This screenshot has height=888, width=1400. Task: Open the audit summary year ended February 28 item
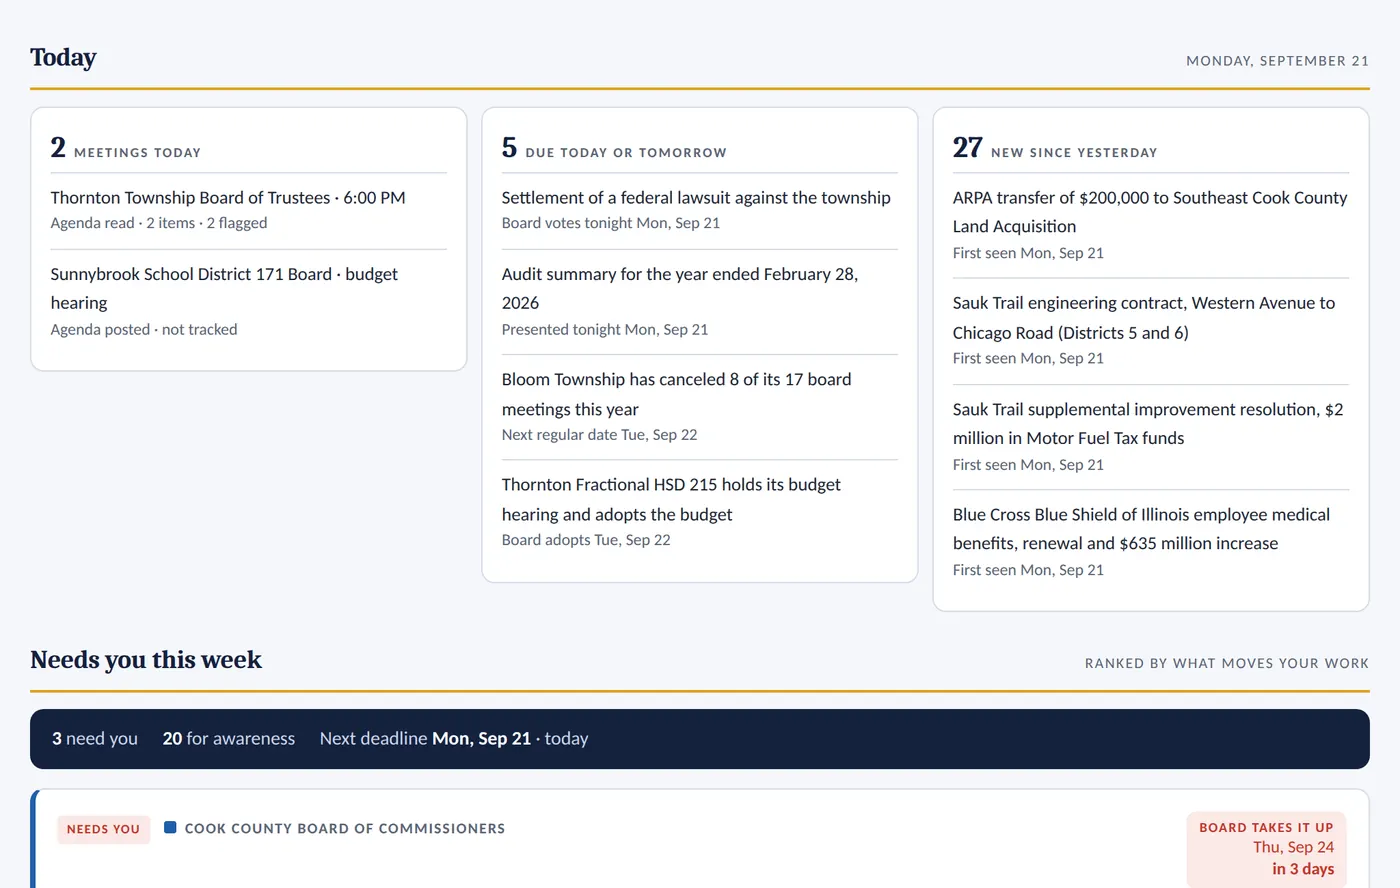pos(680,288)
